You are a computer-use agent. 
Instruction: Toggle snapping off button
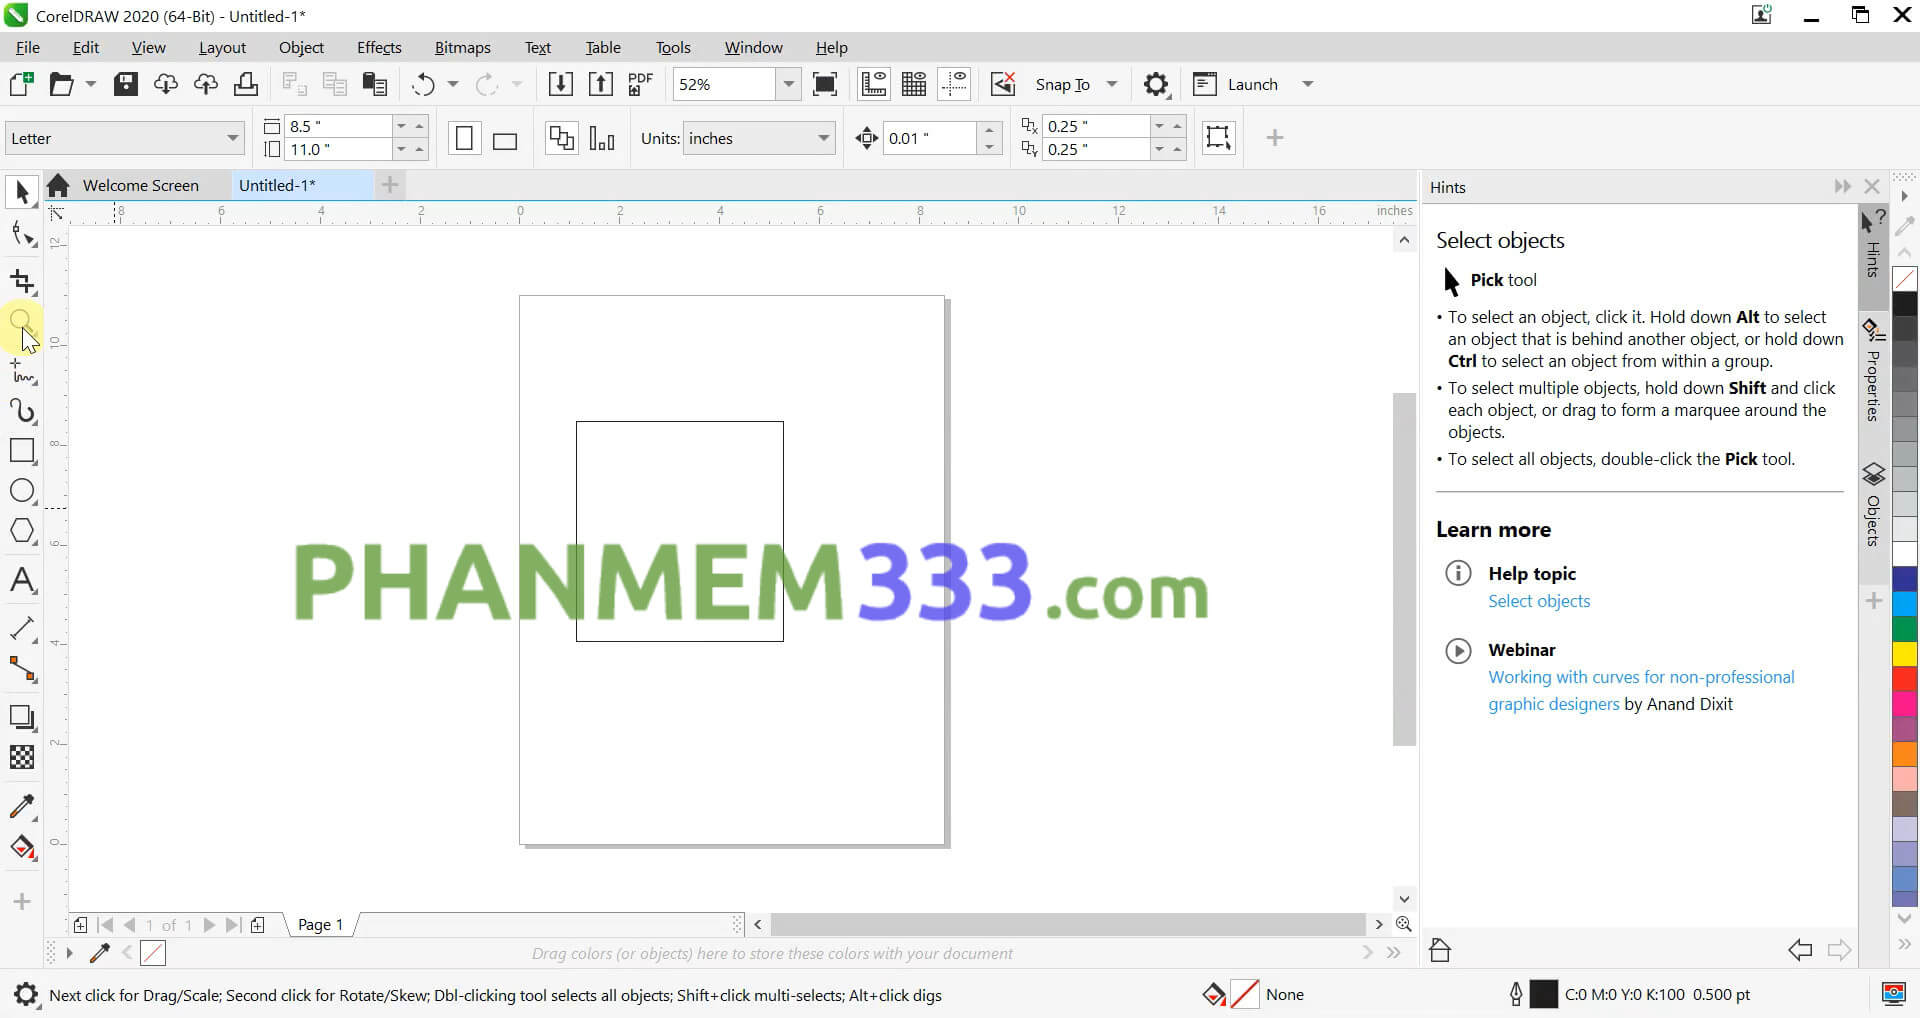[1003, 84]
